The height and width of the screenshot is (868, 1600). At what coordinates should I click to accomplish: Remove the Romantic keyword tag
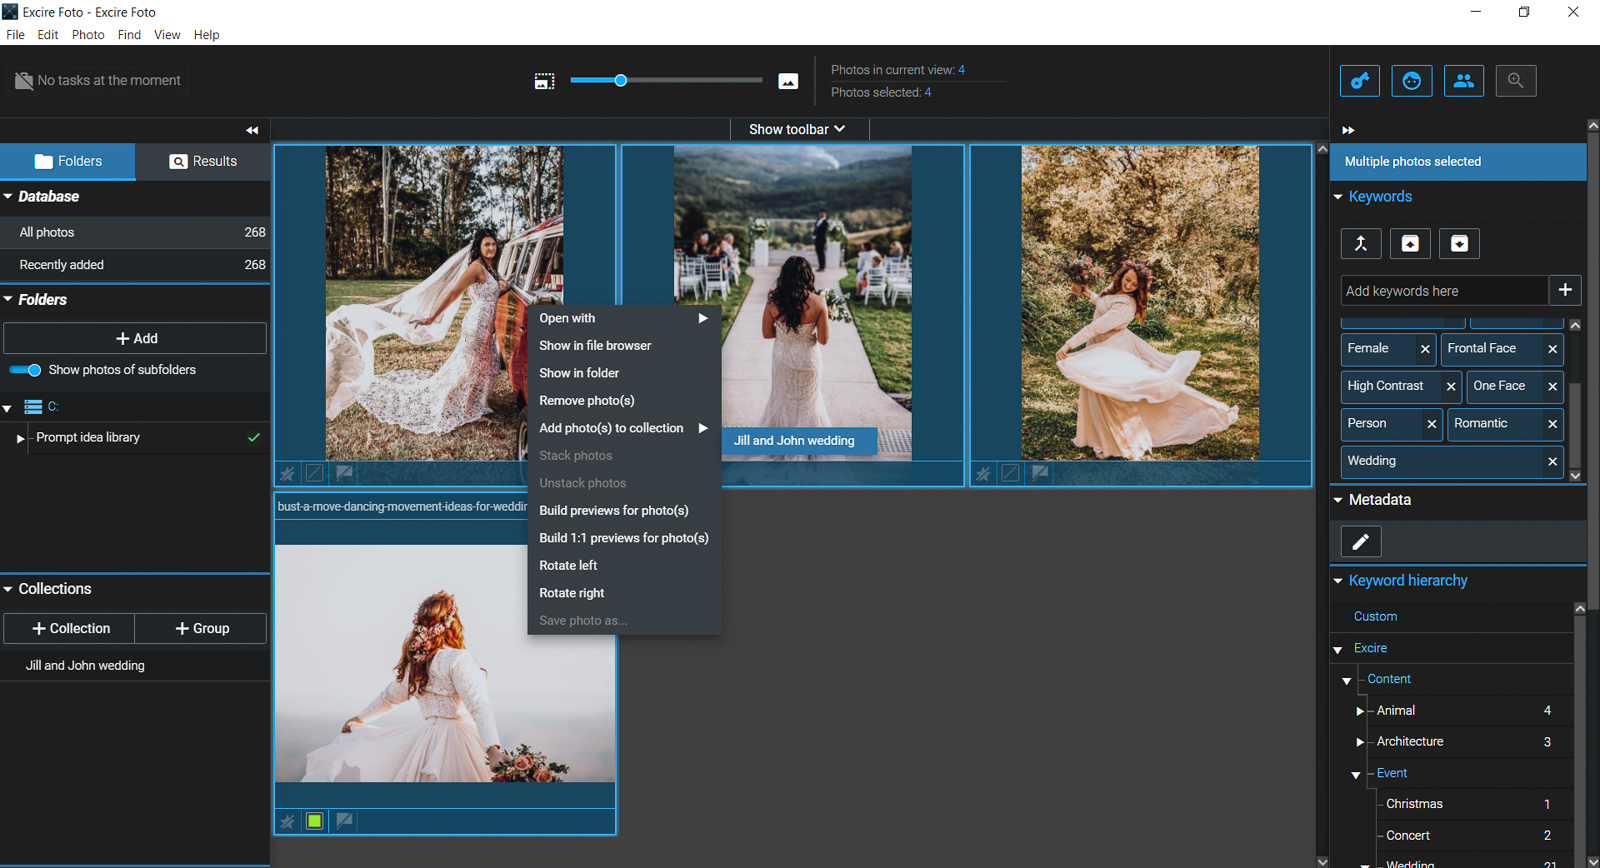tap(1552, 424)
